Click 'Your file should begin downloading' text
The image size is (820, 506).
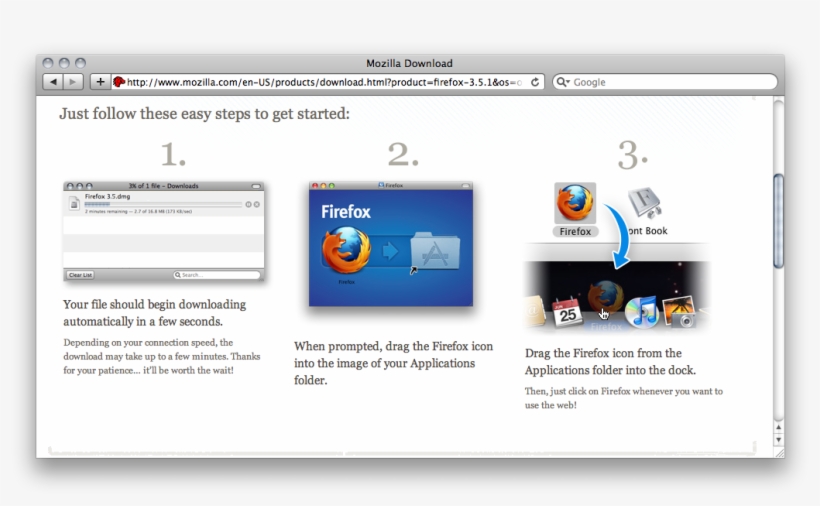click(x=155, y=313)
